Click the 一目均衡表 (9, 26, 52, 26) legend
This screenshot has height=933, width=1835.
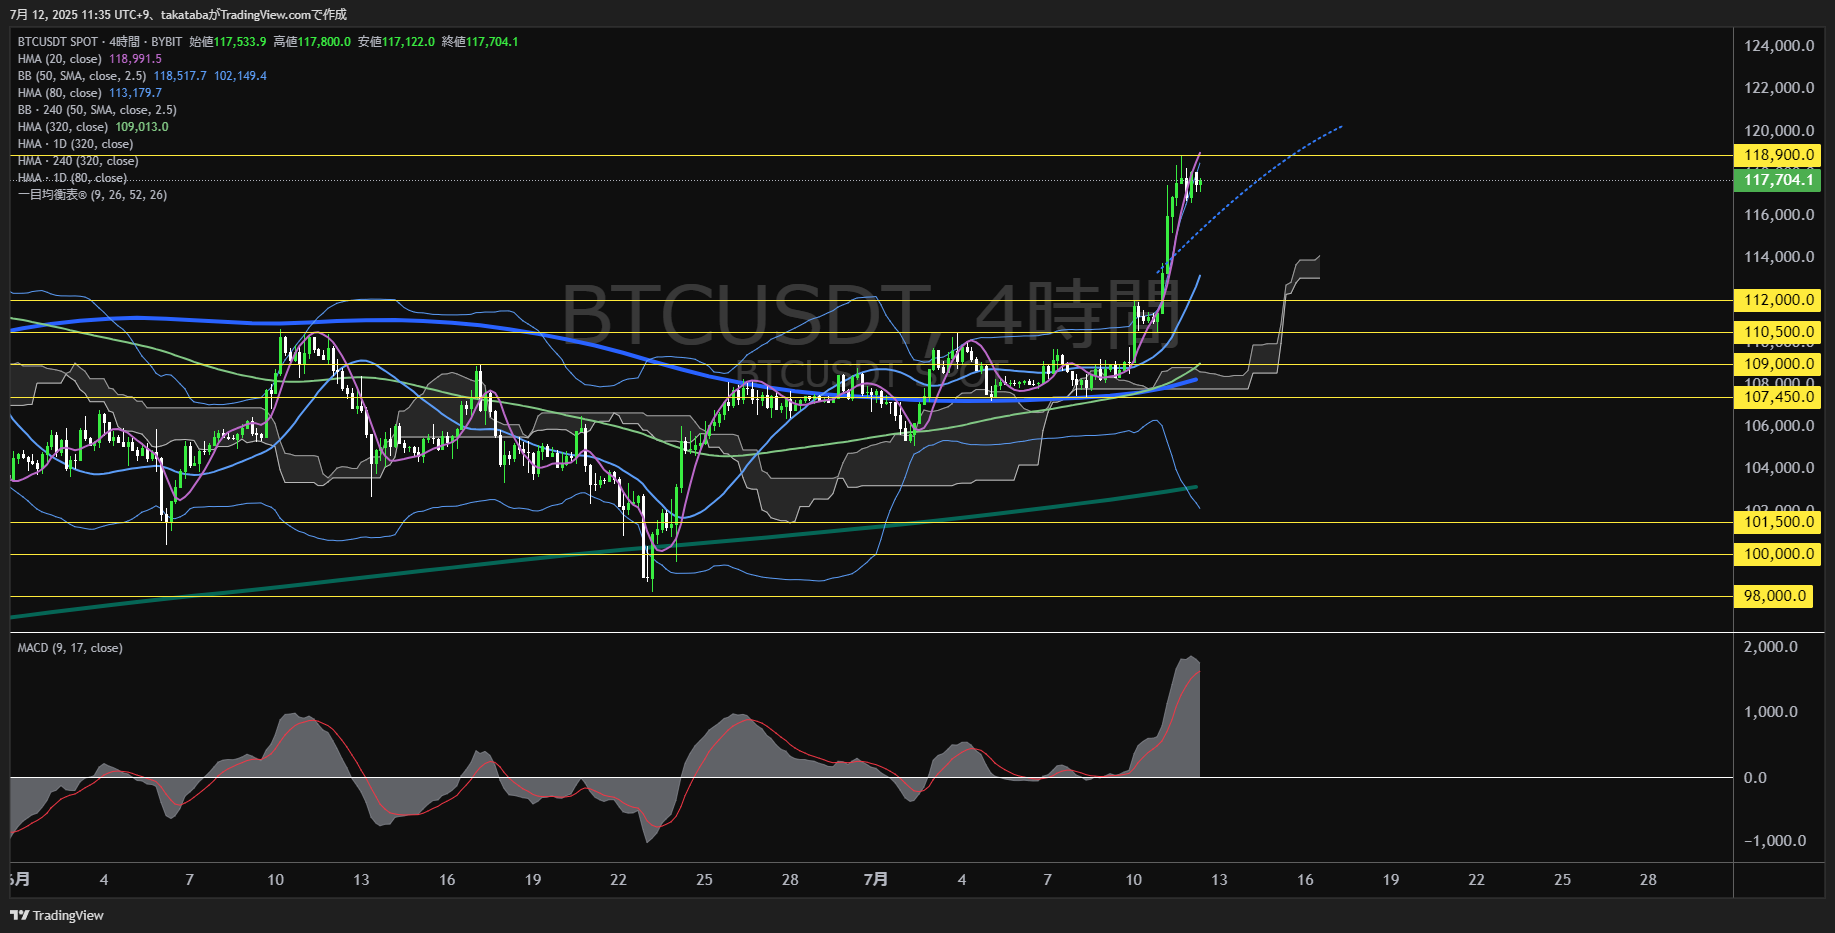[92, 195]
